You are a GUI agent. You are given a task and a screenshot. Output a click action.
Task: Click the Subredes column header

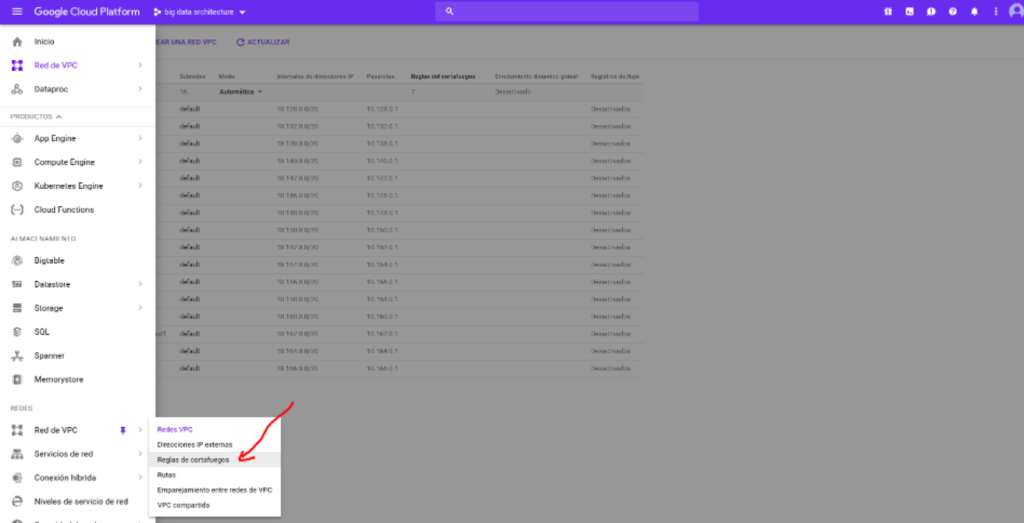[193, 76]
